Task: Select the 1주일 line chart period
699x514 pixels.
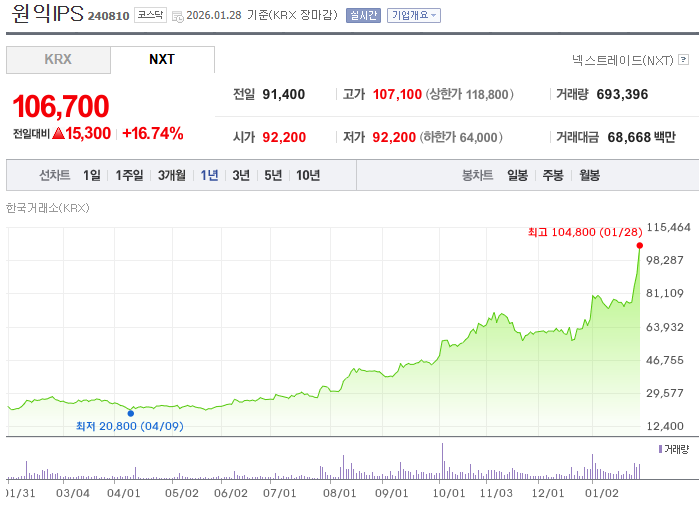Action: 129,175
